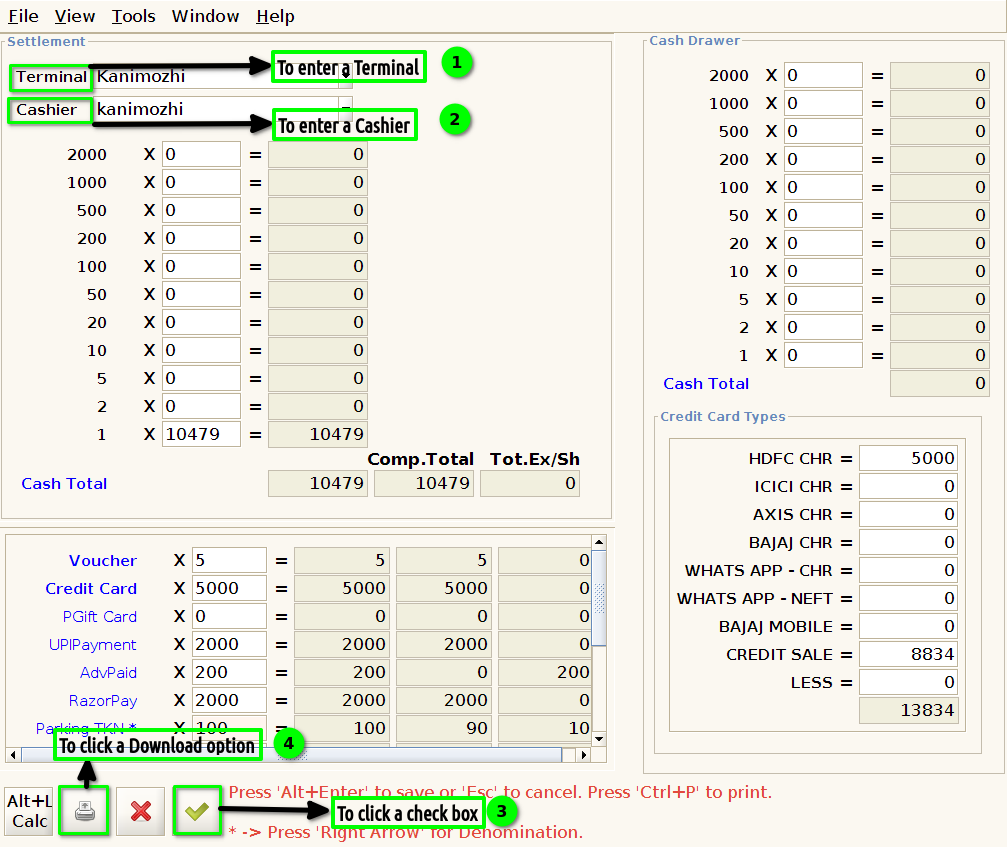Click the BAJAJ CHR amount field

[909, 543]
